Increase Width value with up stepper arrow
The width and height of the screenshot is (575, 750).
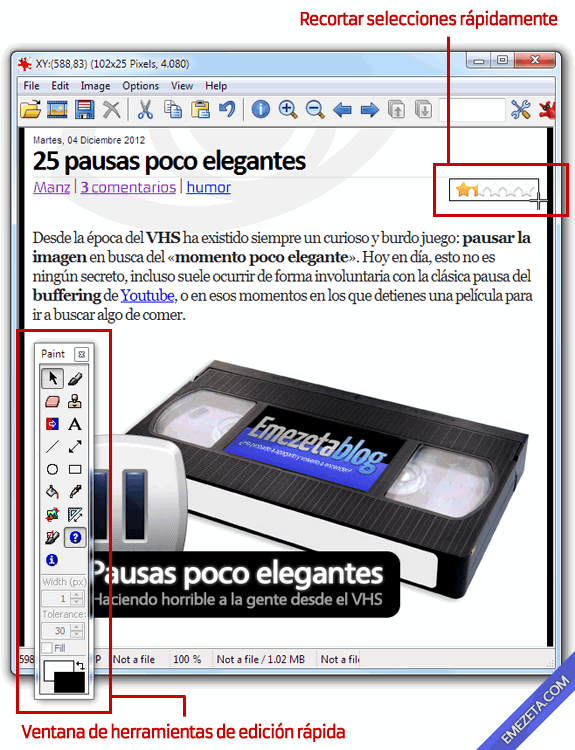point(77,595)
